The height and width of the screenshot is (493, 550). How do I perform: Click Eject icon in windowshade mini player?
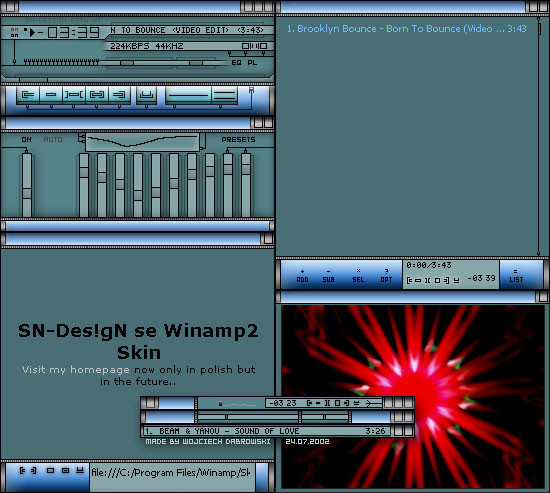356,403
